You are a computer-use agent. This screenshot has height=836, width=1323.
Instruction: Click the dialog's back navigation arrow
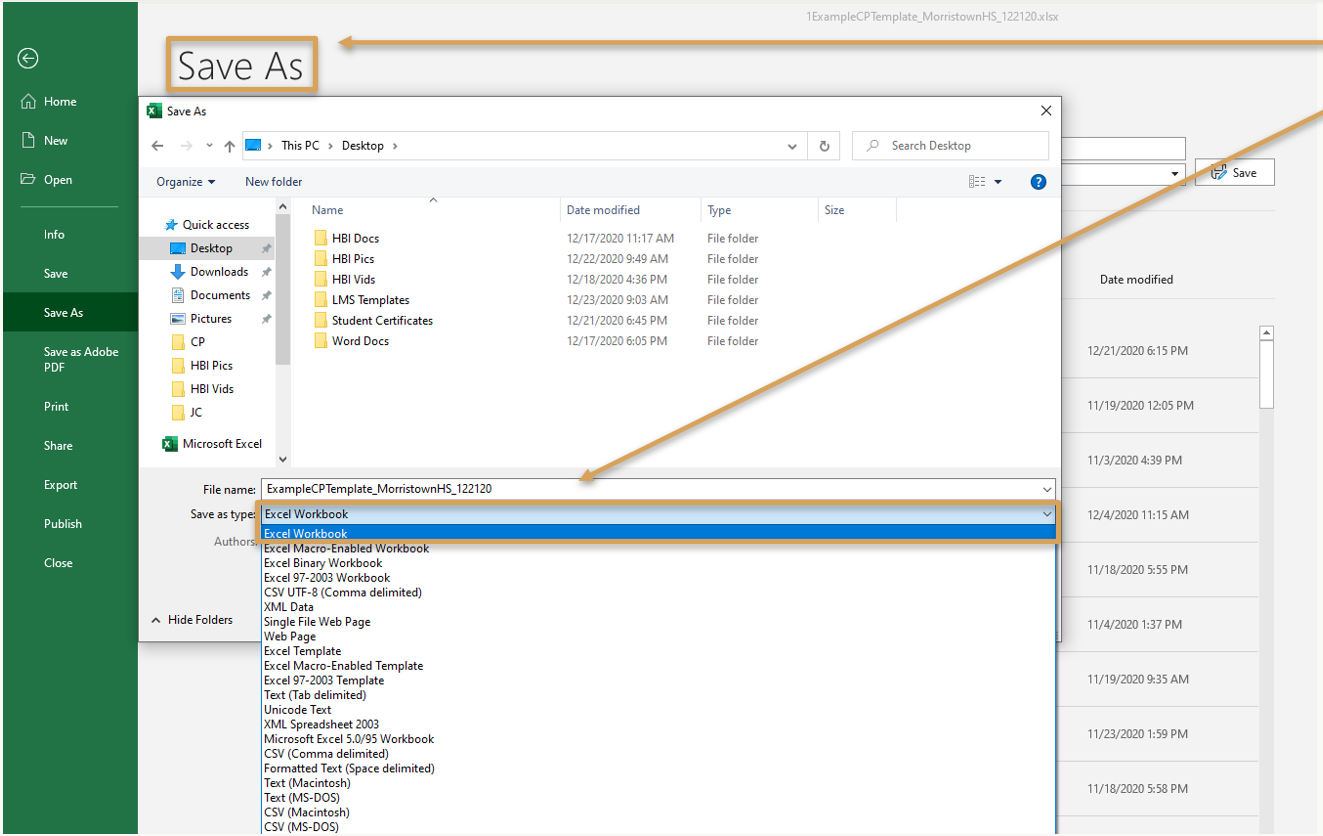point(157,146)
